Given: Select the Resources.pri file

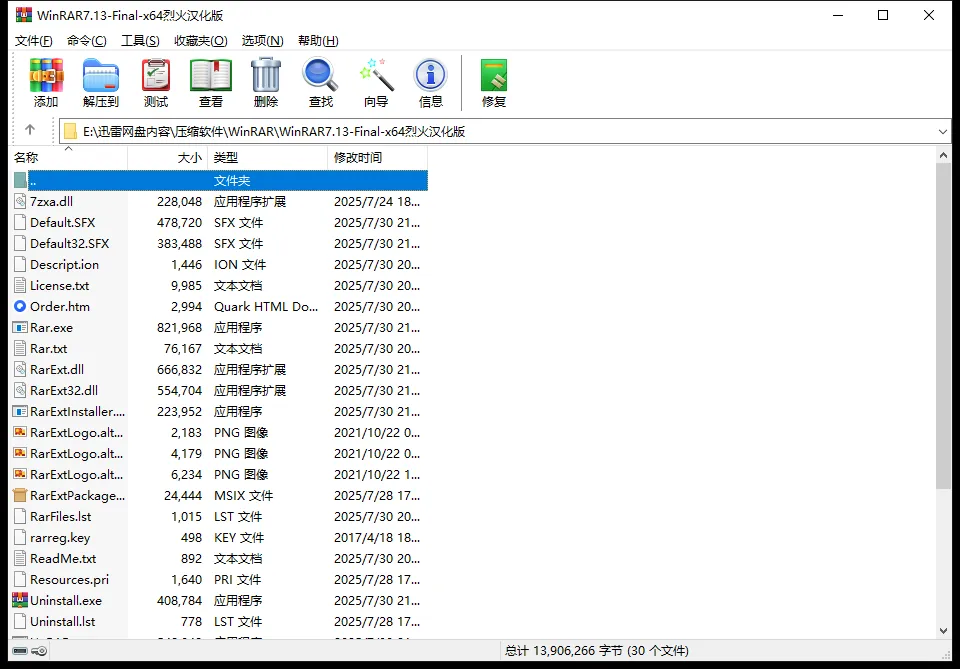Looking at the screenshot, I should pyautogui.click(x=69, y=580).
